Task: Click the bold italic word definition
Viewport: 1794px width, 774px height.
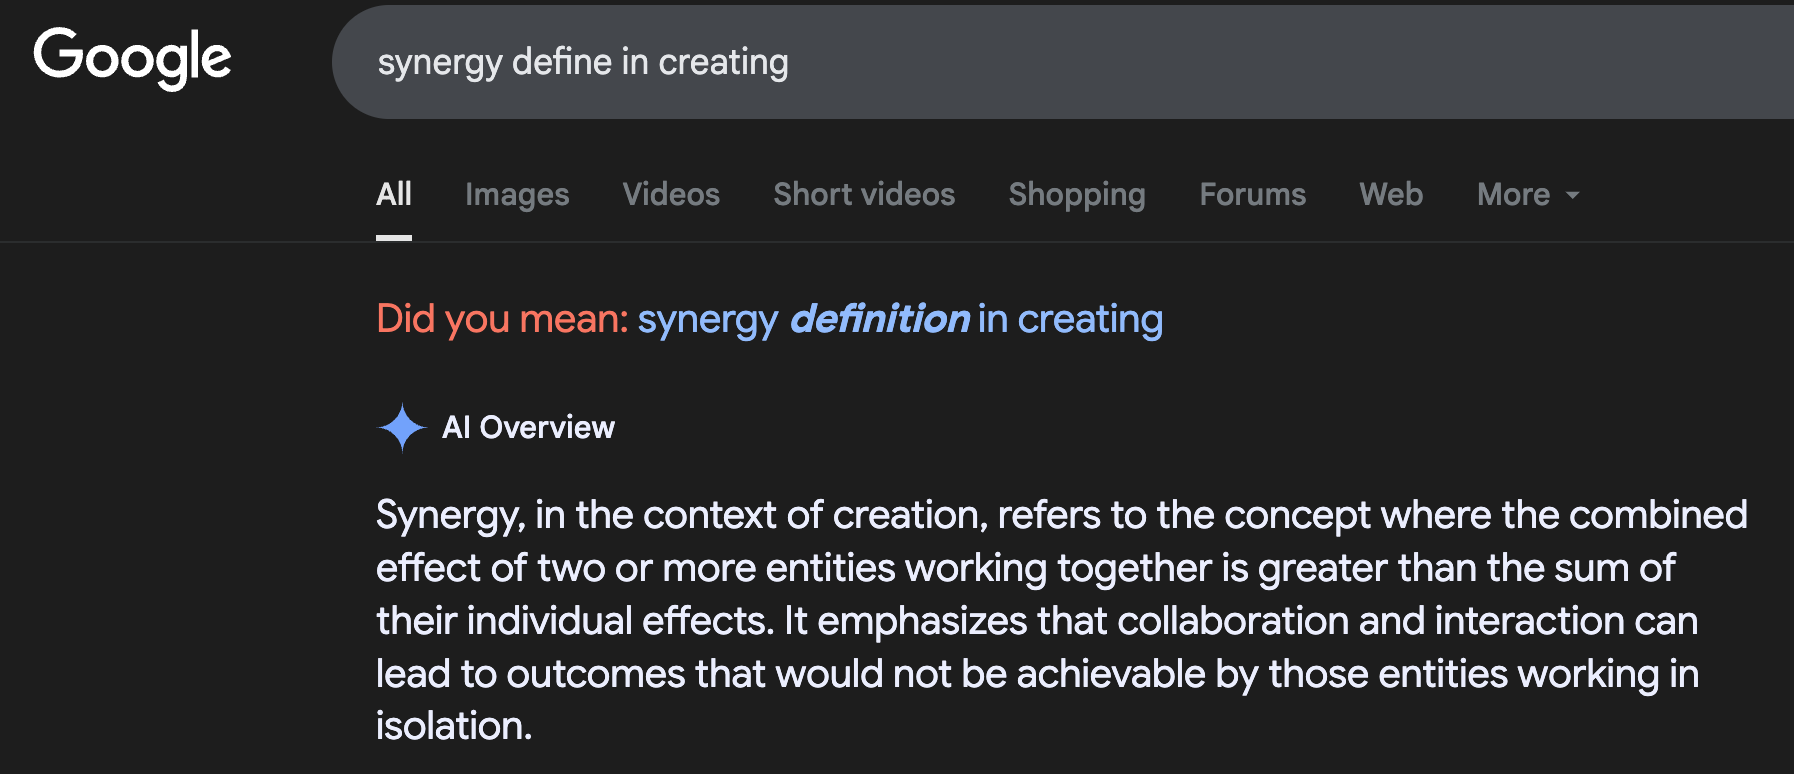Action: tap(880, 319)
